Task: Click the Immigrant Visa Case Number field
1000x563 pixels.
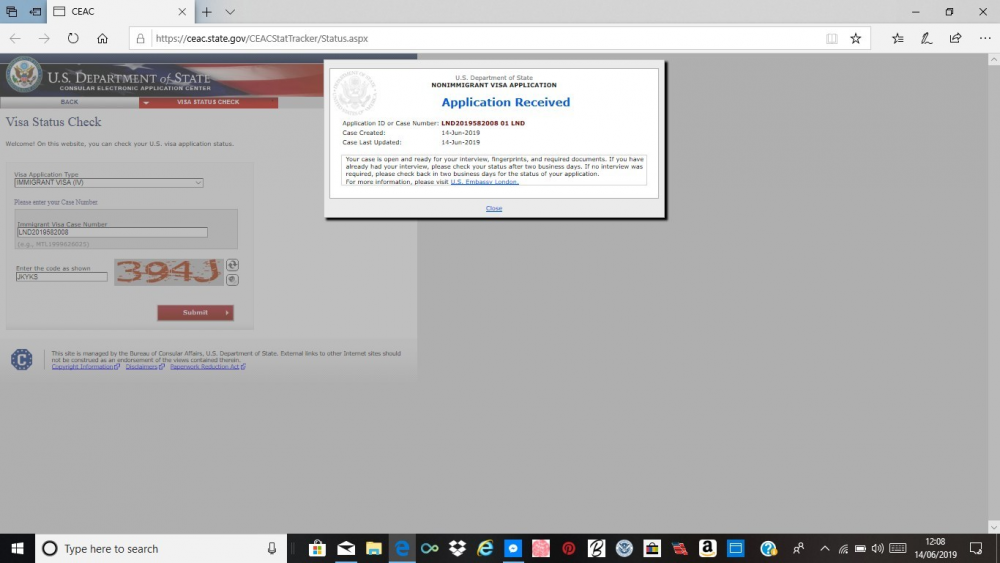Action: click(112, 233)
